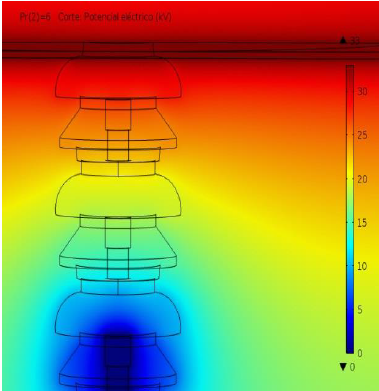Select the horizontal conductor line at top
Image resolution: width=379 pixels, height=391 pixels.
pos(189,51)
